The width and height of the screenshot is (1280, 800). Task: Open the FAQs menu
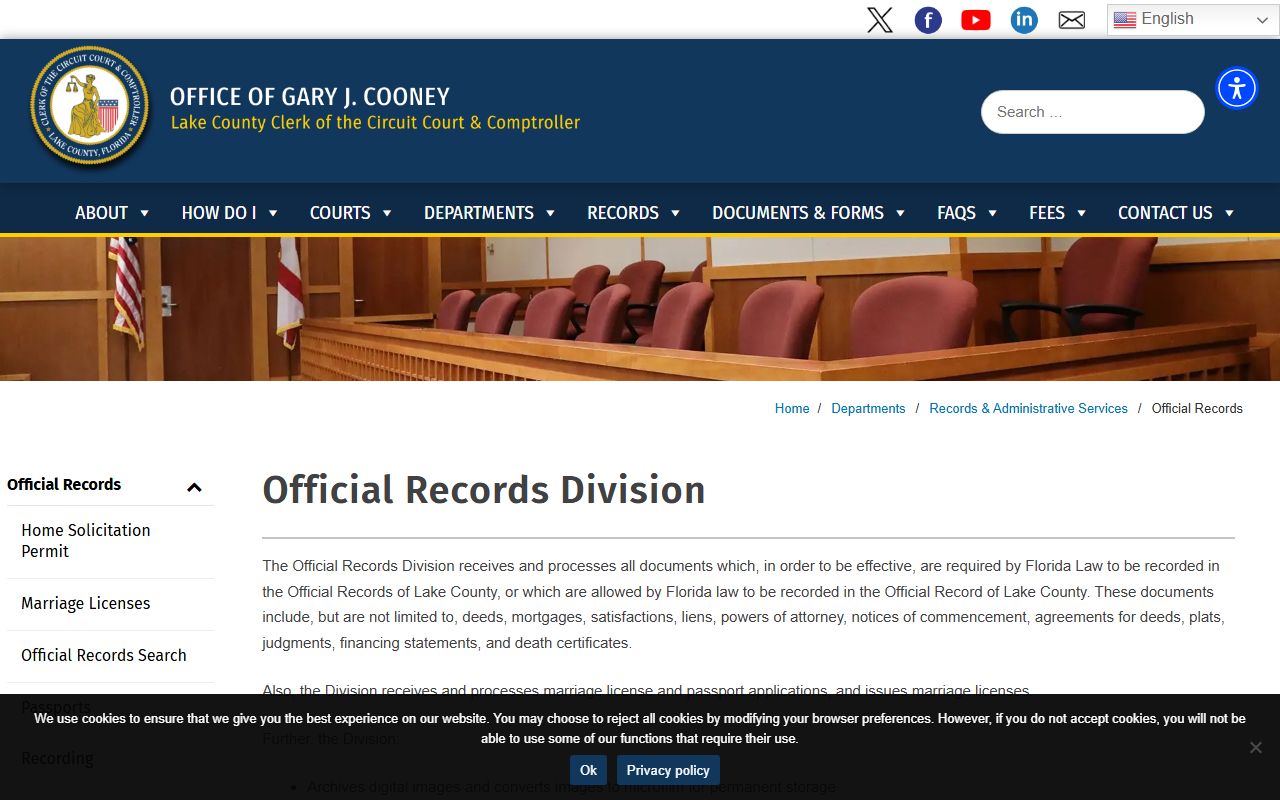pyautogui.click(x=968, y=213)
